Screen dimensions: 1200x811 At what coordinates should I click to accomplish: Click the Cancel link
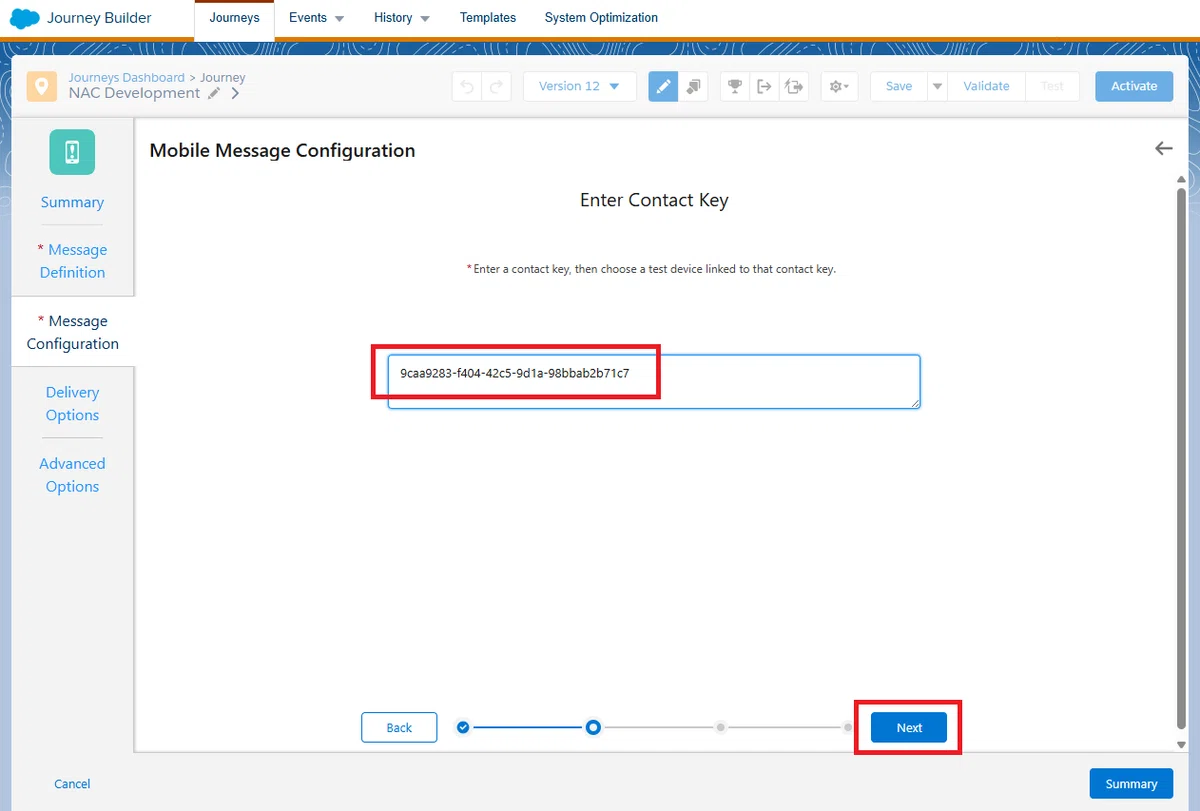(x=72, y=784)
